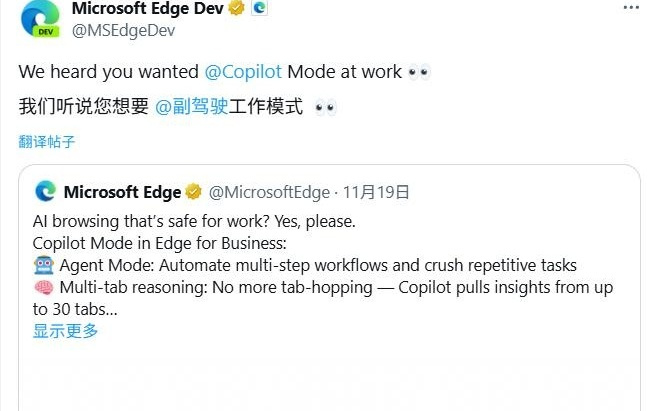Click the brain emoji before Multi-tab reasoning

pos(43,288)
